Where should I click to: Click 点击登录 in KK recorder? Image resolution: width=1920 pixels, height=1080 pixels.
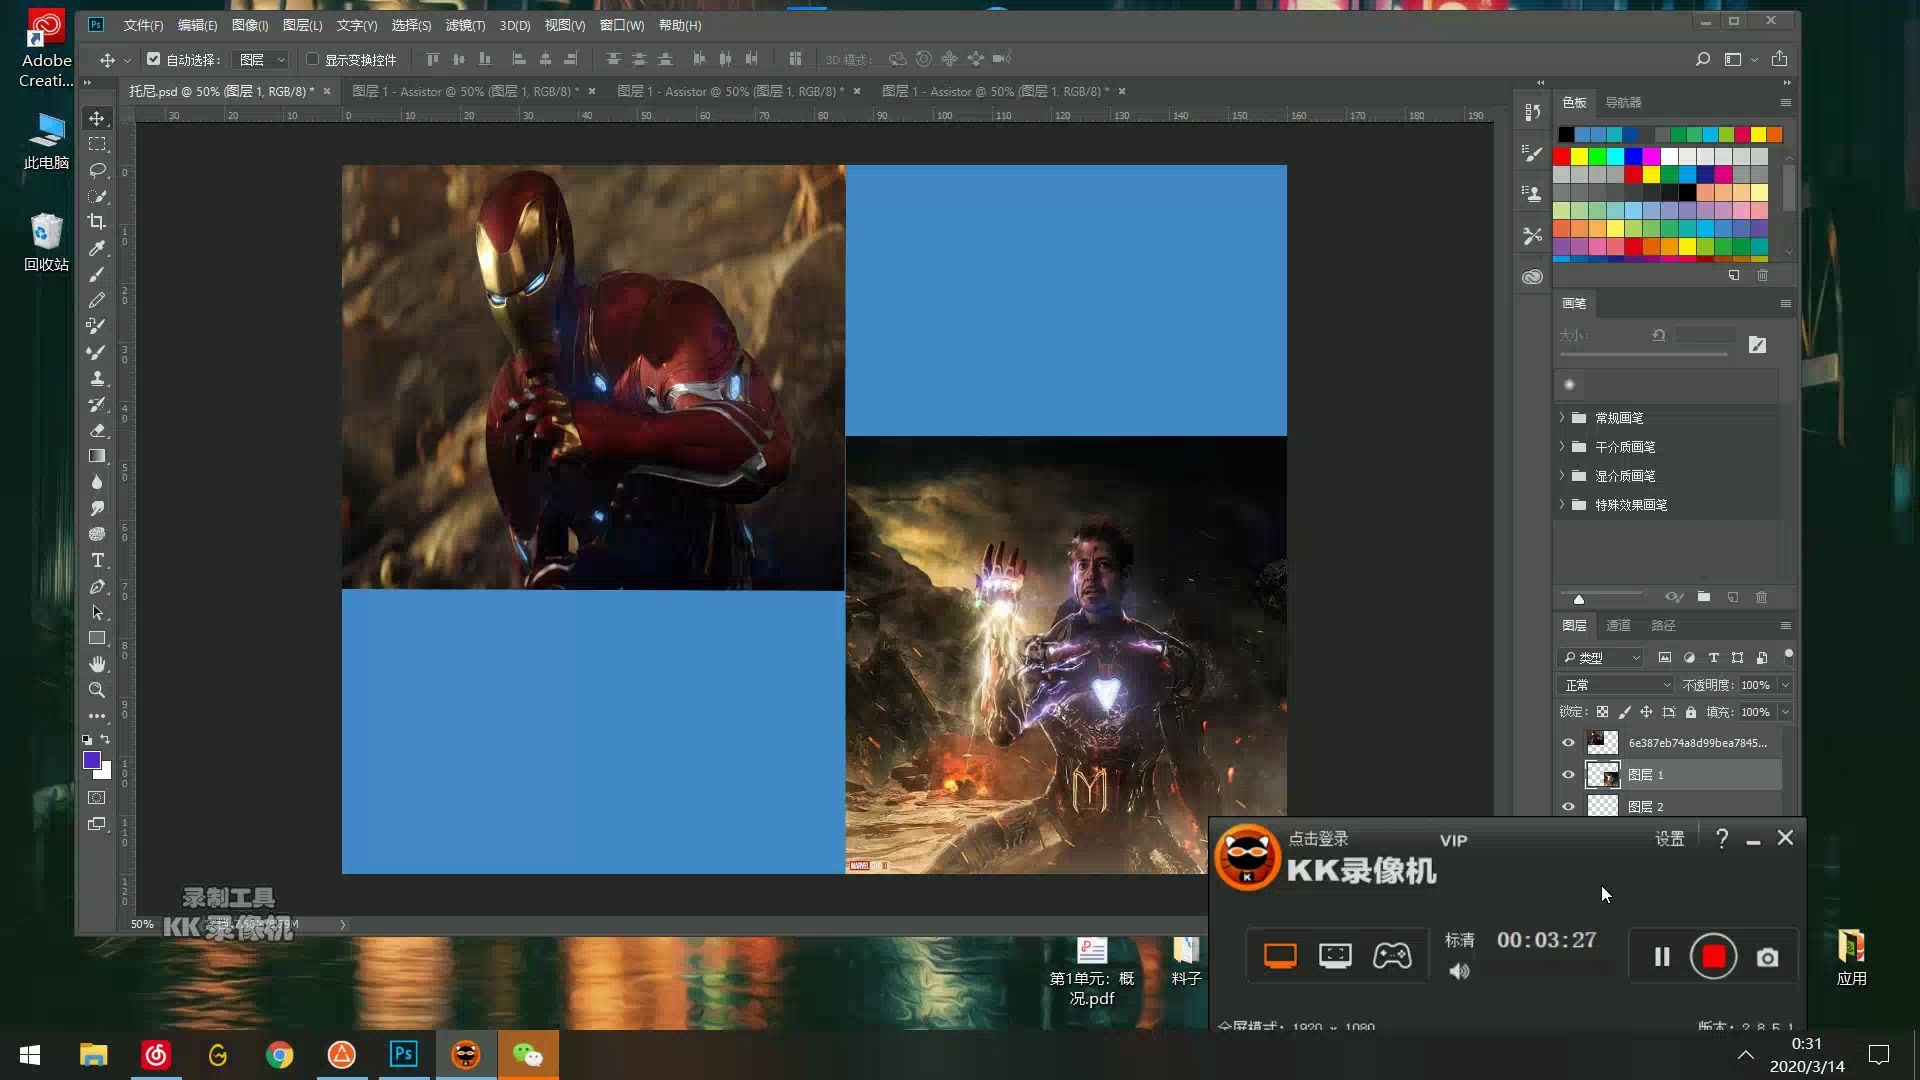click(1318, 839)
